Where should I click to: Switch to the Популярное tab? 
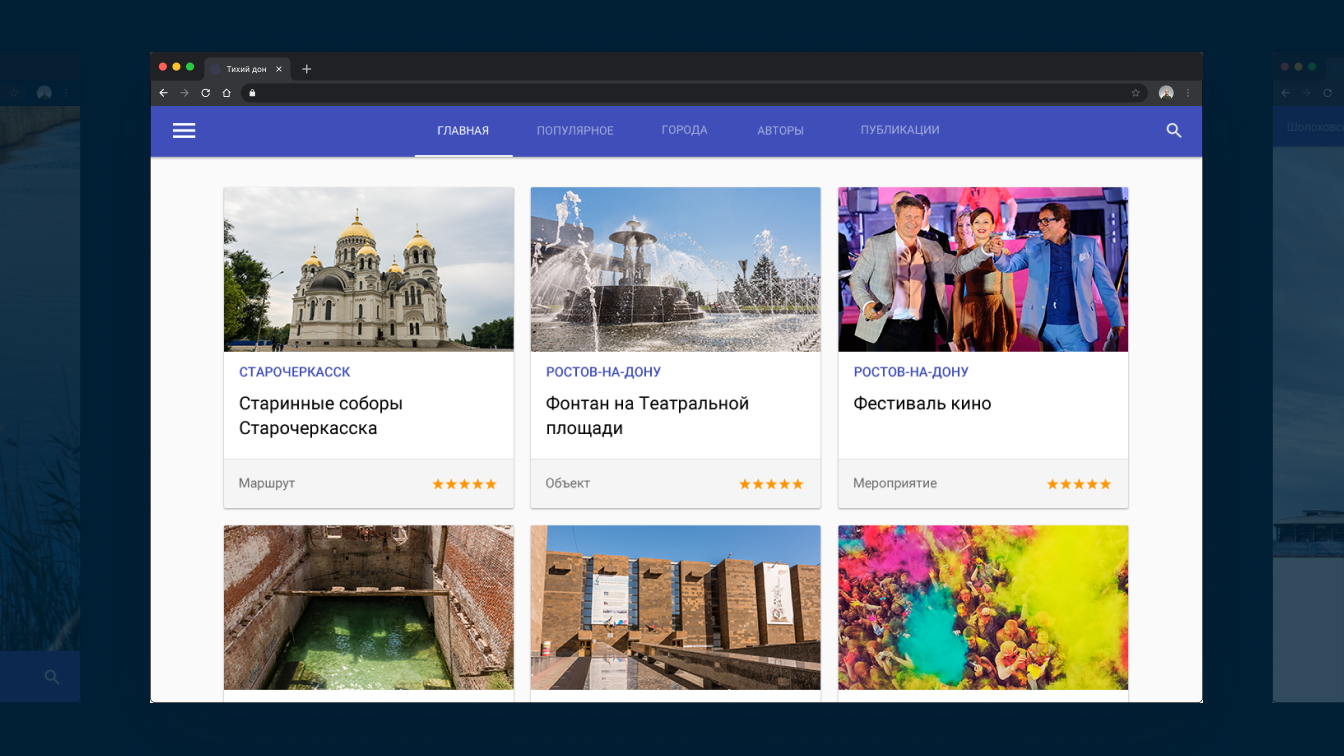coord(575,131)
